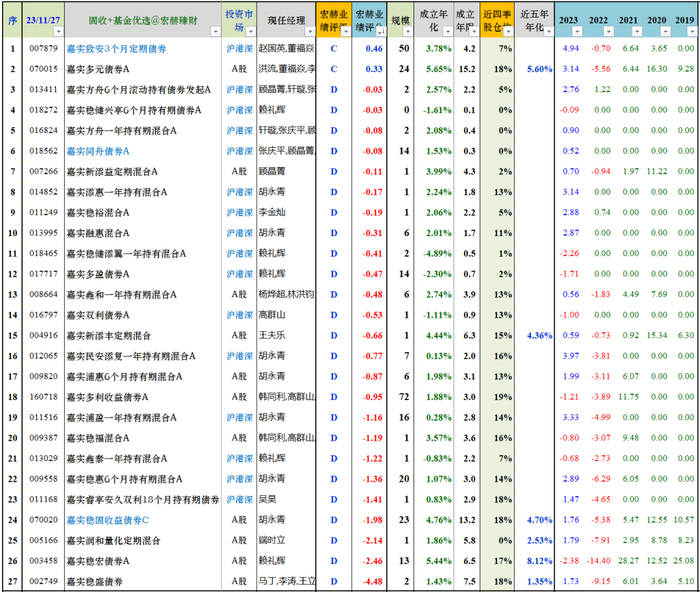Select the 4.36% five-year annualized cell
700x592 pixels.
535,336
